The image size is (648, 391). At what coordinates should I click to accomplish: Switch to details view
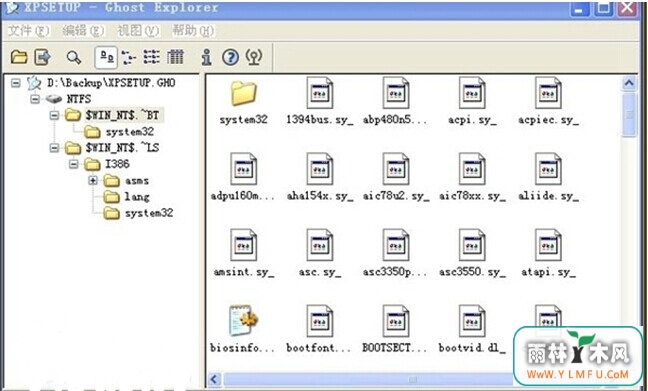(x=175, y=57)
